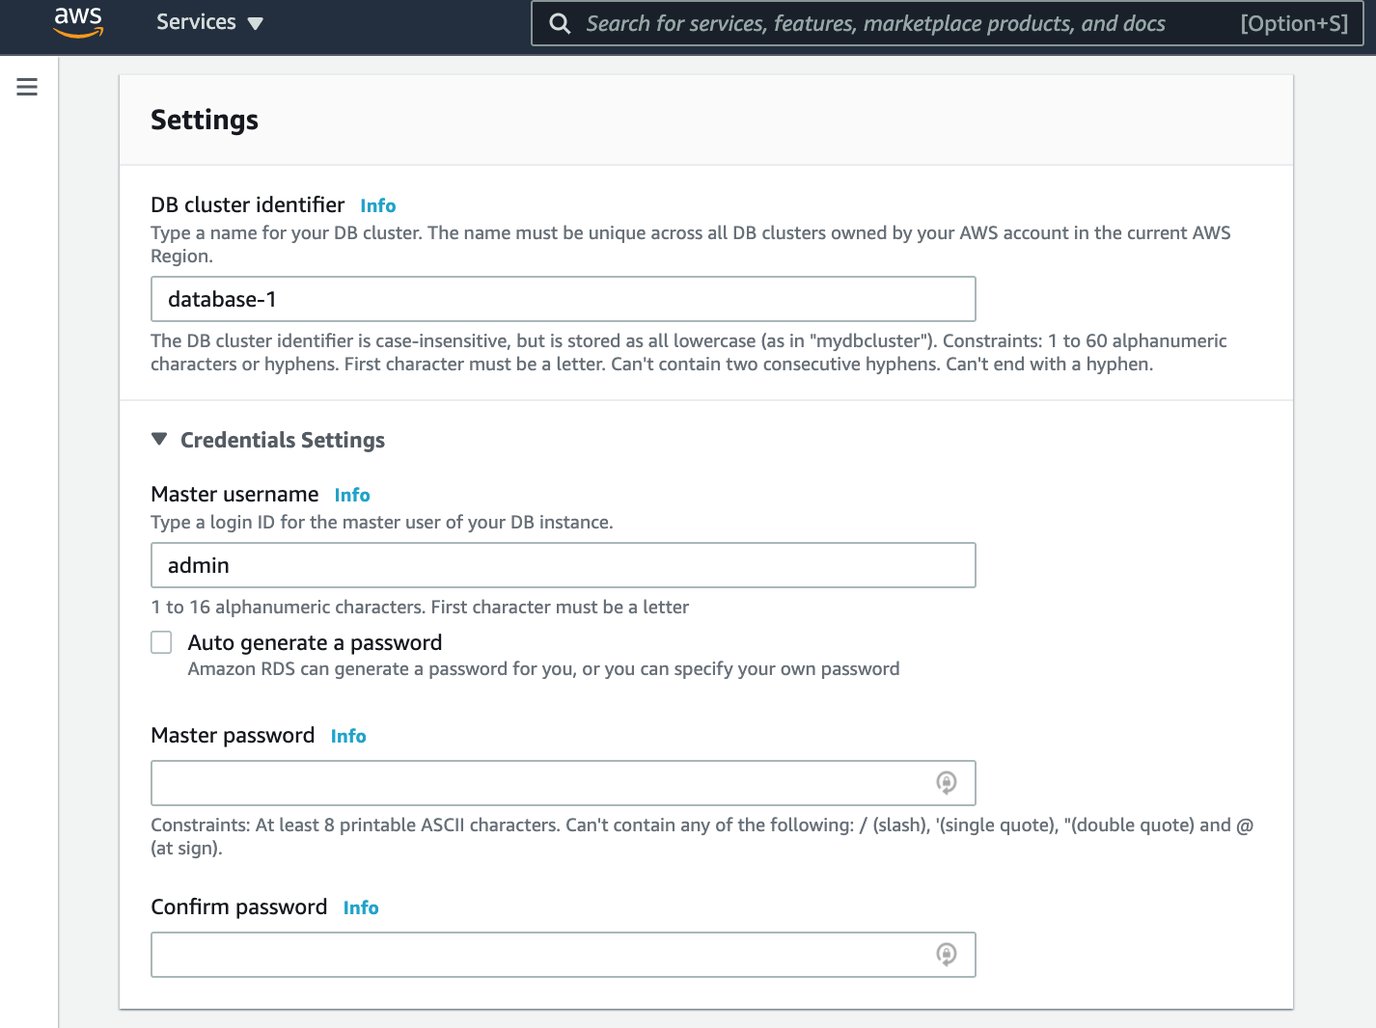
Task: Open the Services menu dropdown
Action: tap(196, 21)
